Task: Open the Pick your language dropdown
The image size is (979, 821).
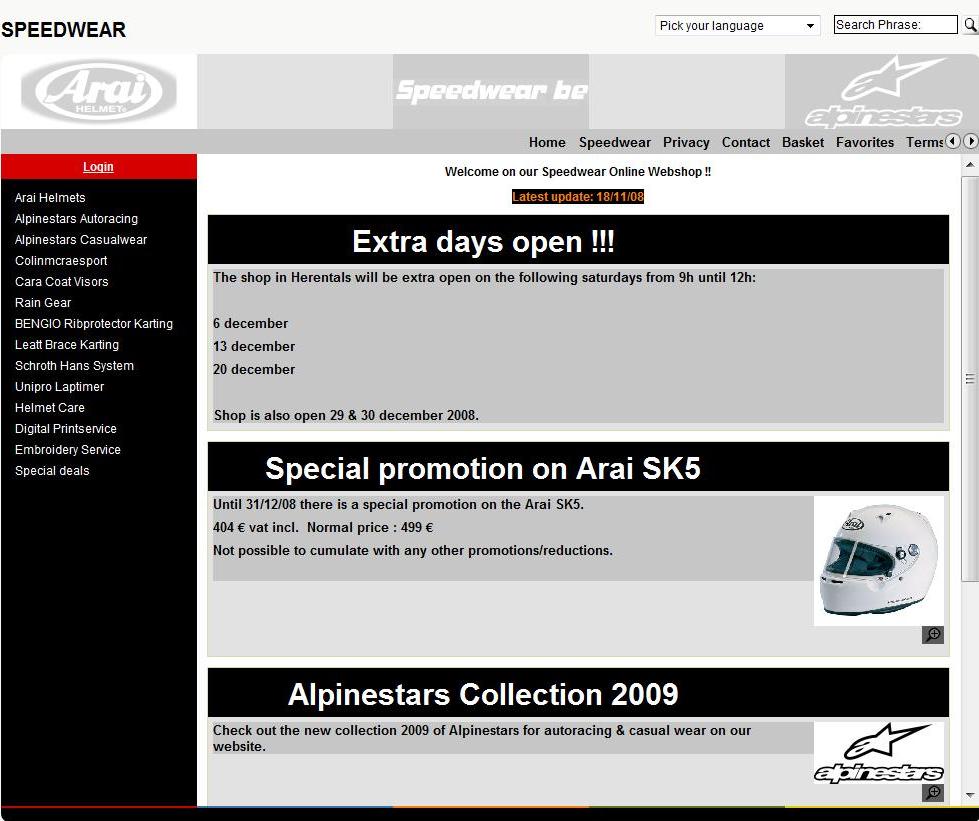Action: [737, 26]
